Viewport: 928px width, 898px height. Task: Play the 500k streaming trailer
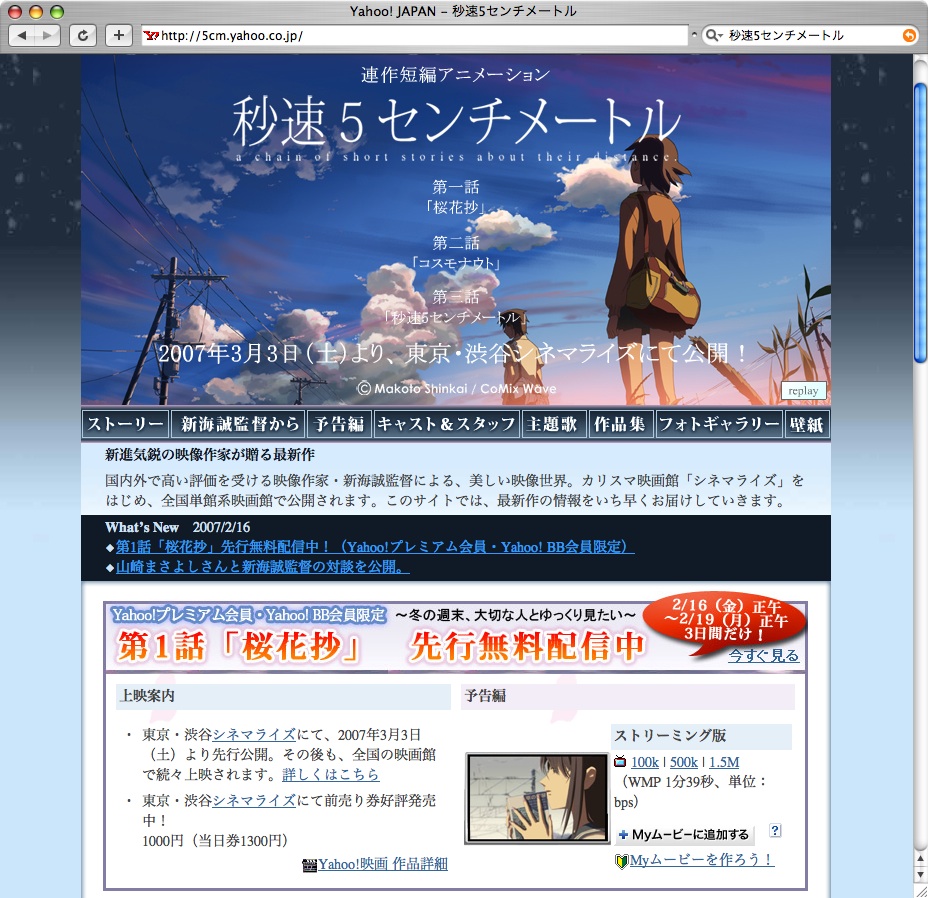(x=684, y=762)
